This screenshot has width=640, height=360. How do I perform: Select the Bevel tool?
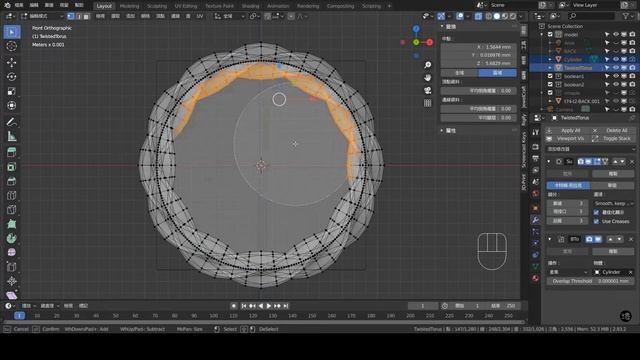pos(12,181)
